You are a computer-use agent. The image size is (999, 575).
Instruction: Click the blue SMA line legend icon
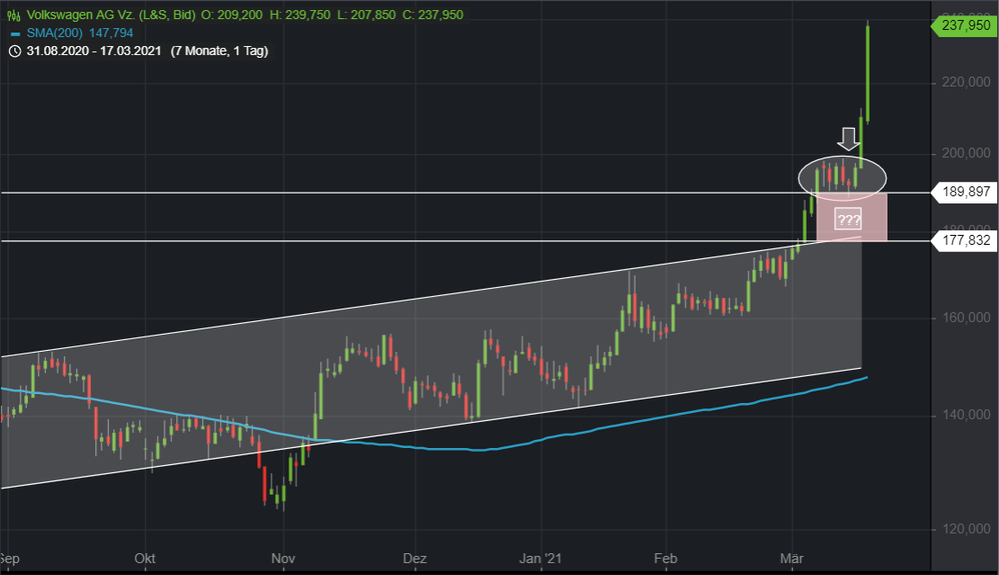click(15, 33)
